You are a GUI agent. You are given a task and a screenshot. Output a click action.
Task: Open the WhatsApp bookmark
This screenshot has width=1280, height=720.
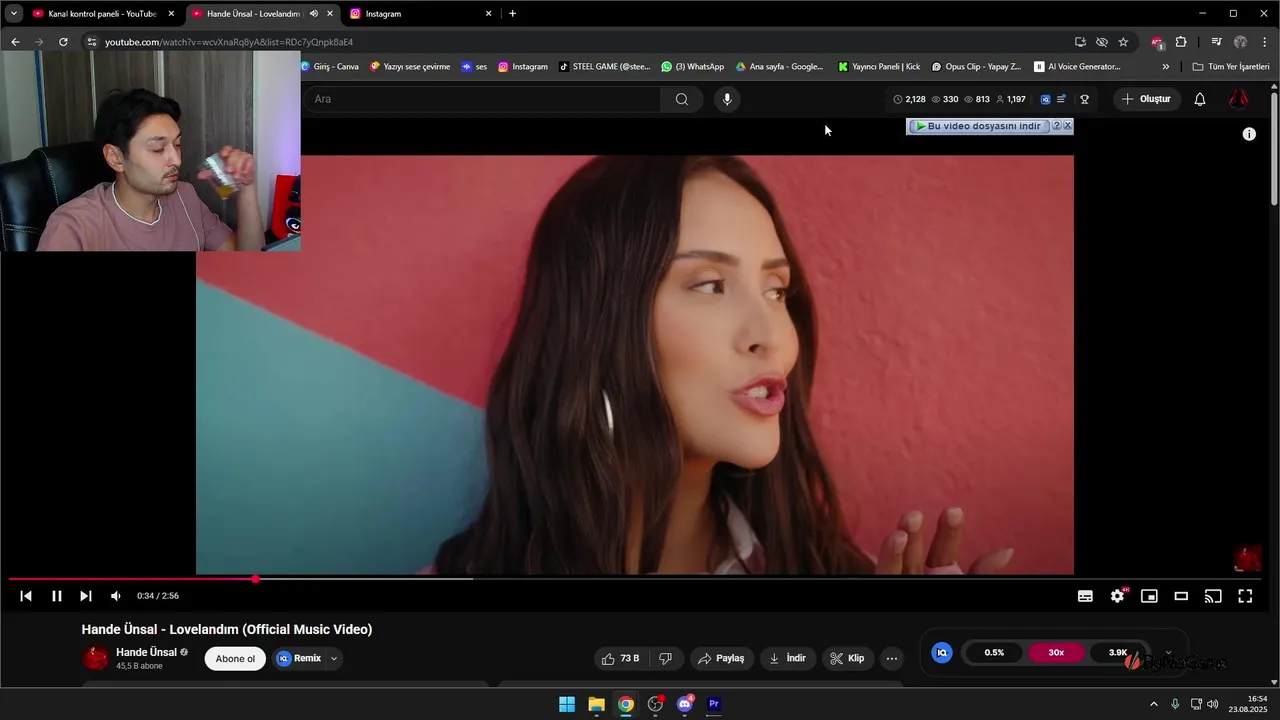pos(693,67)
